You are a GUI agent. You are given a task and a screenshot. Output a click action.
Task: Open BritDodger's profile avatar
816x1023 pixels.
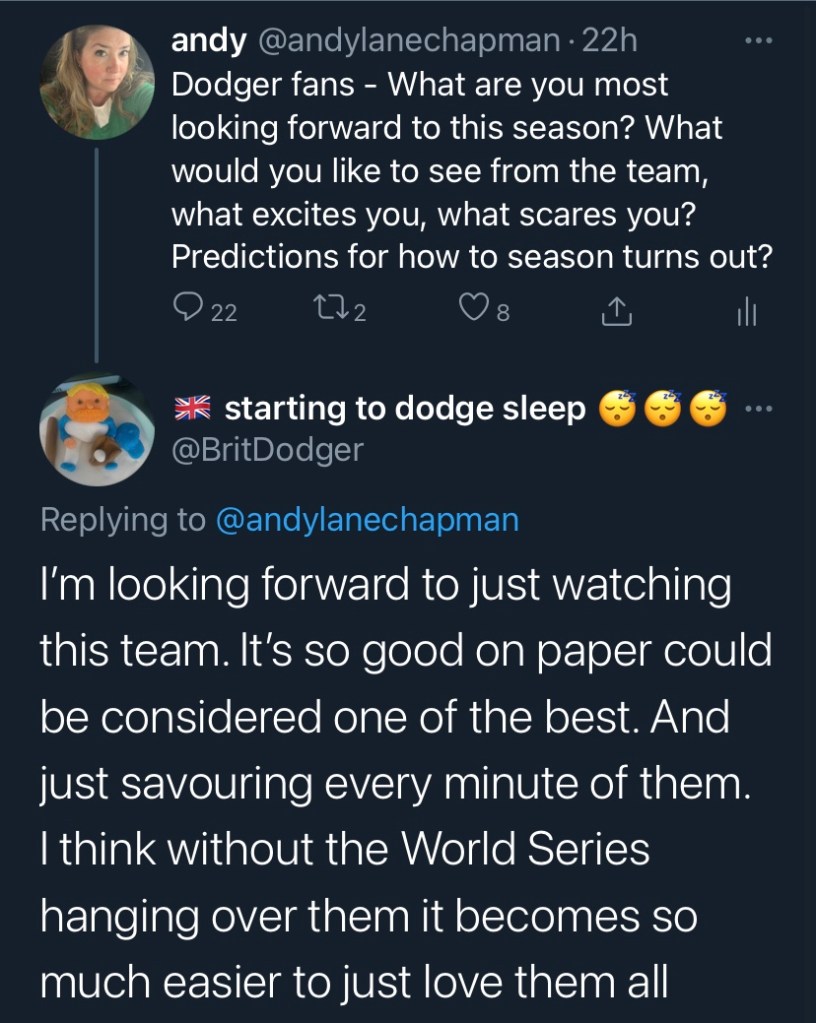(x=95, y=430)
